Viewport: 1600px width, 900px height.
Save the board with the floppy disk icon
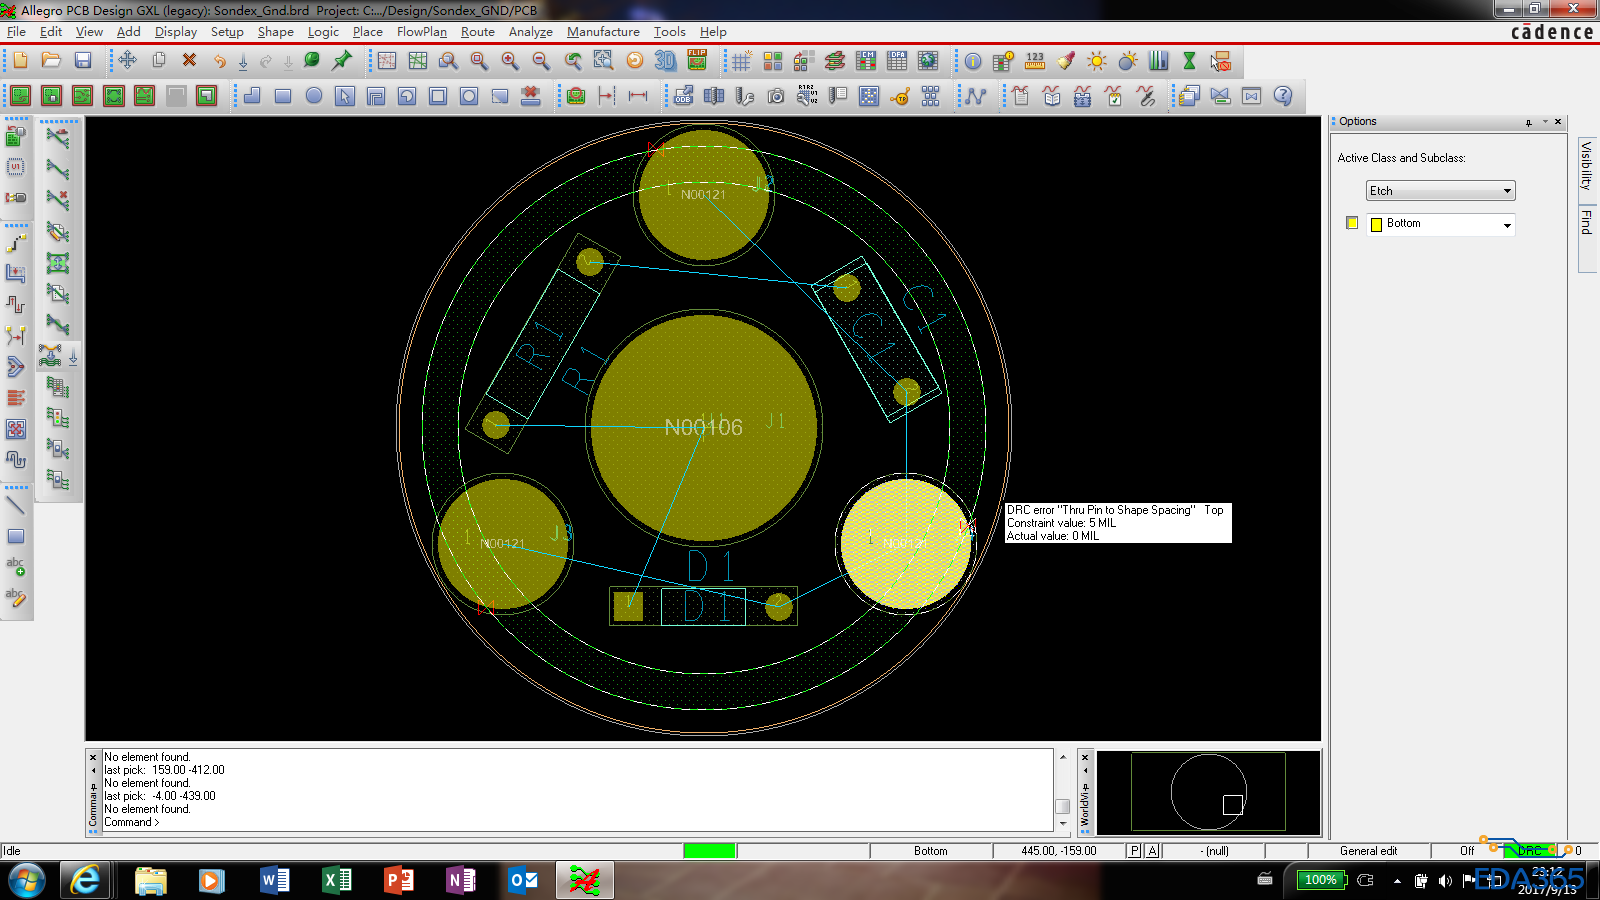point(83,61)
